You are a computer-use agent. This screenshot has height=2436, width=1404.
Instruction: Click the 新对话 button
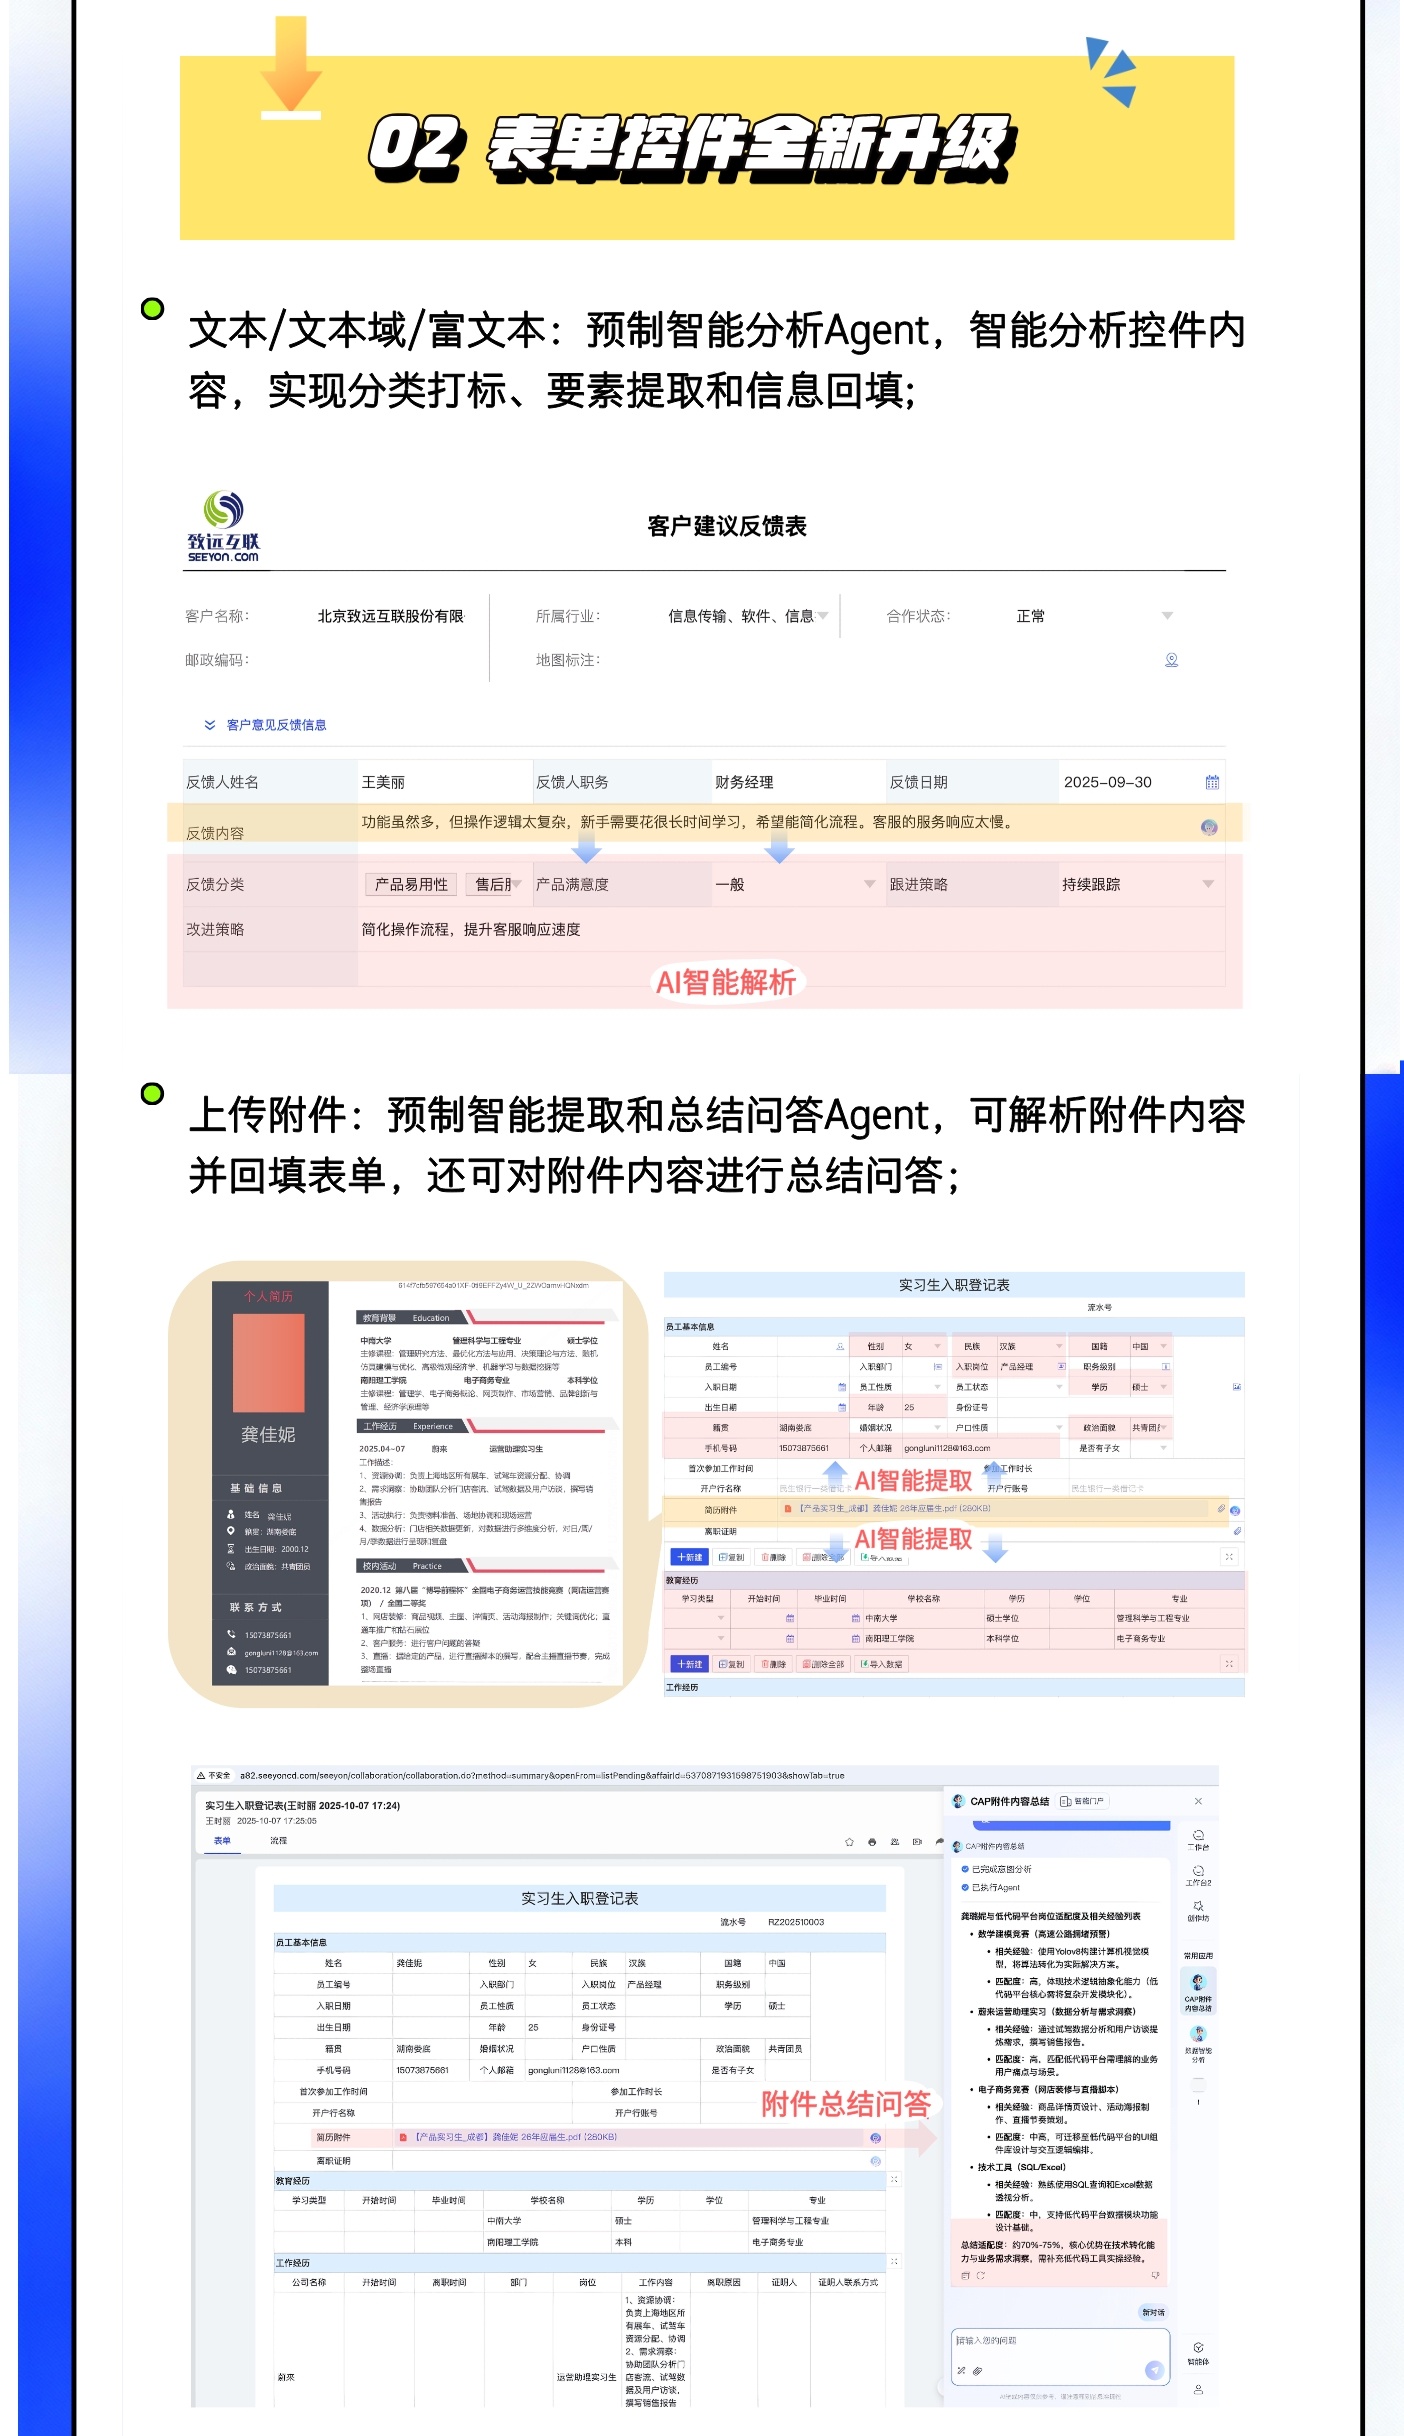tap(1153, 2312)
